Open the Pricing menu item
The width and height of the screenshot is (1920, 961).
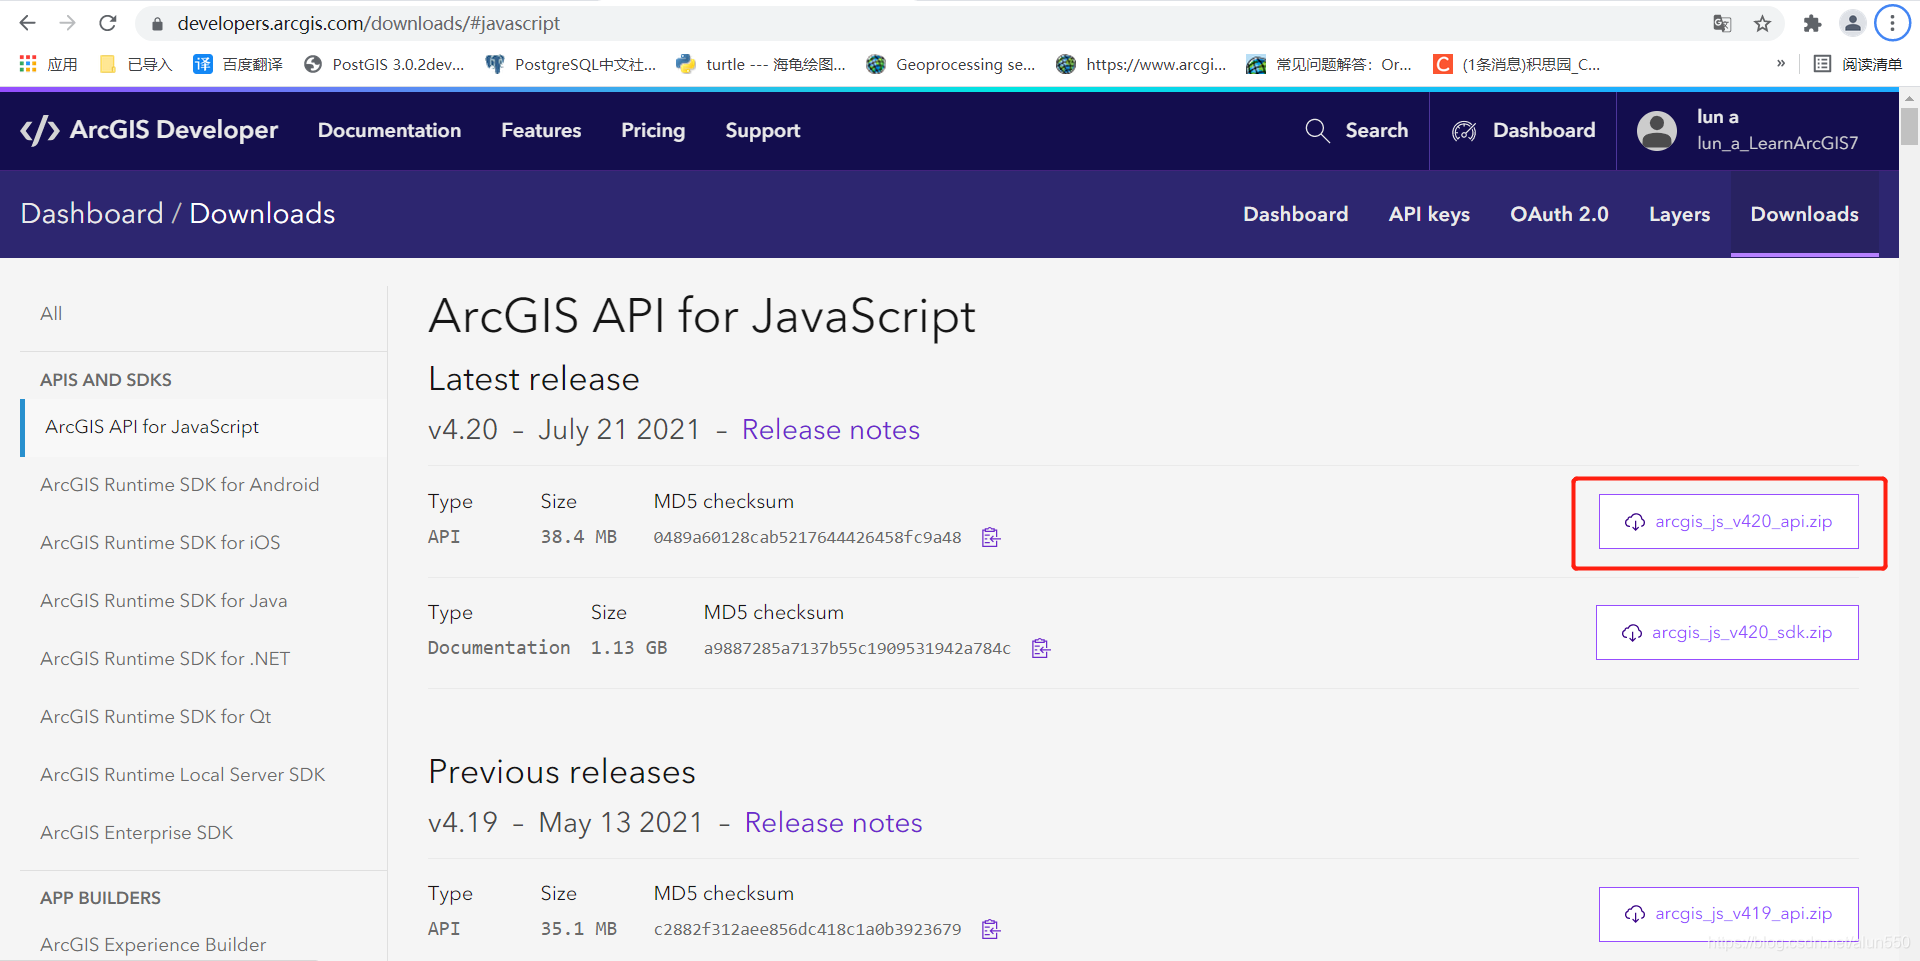653,130
